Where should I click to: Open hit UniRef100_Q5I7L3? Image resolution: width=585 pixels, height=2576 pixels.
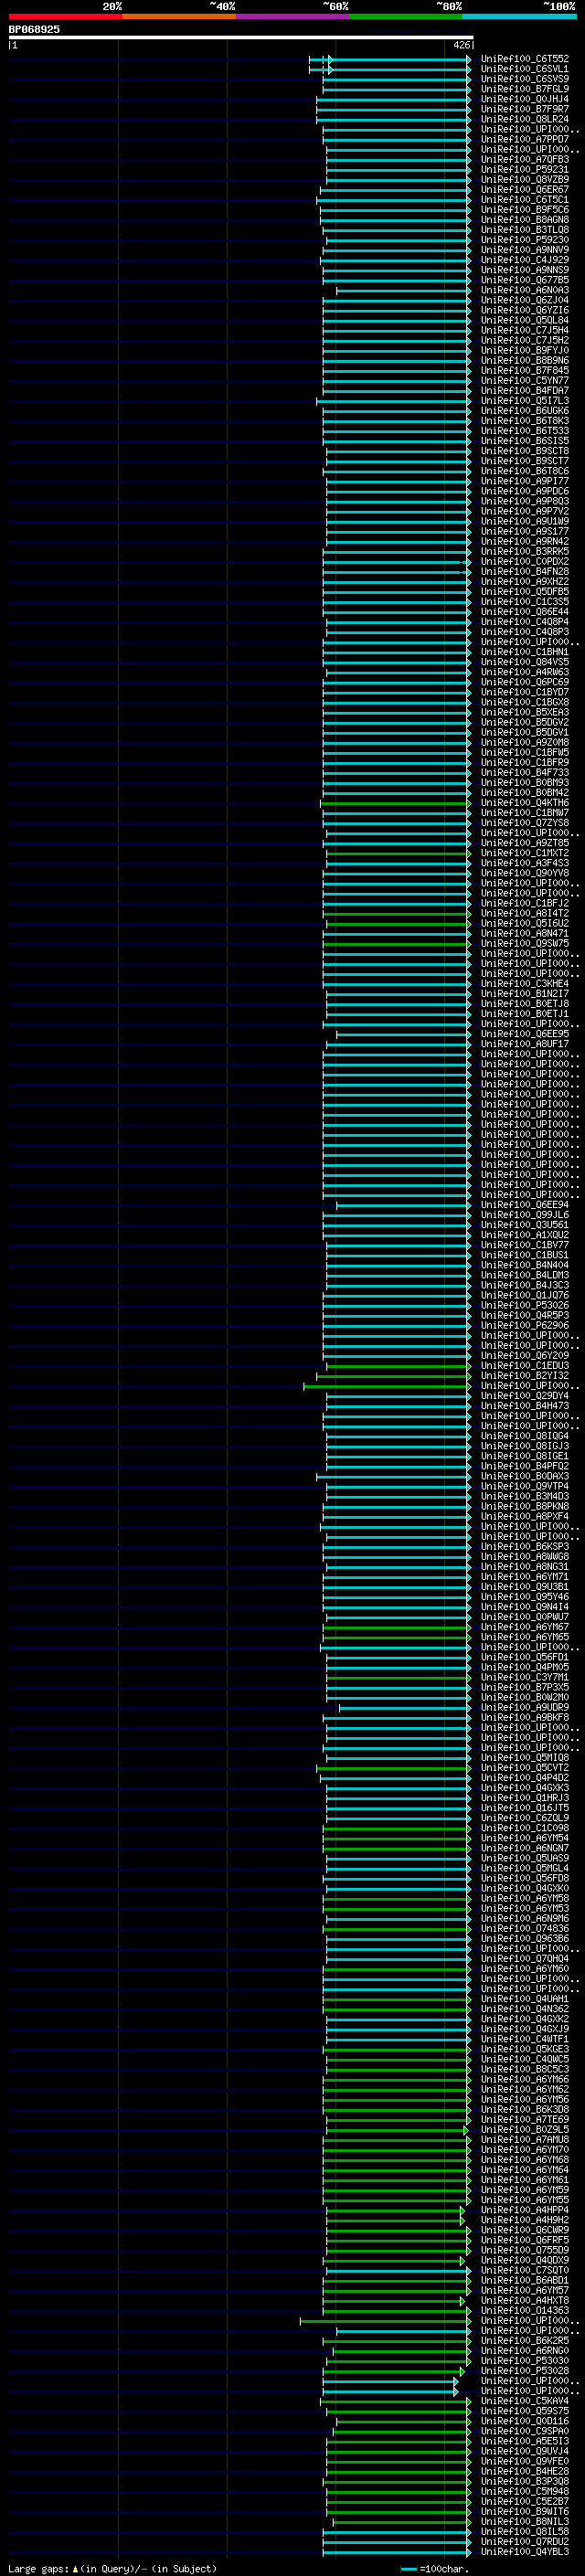[x=525, y=401]
